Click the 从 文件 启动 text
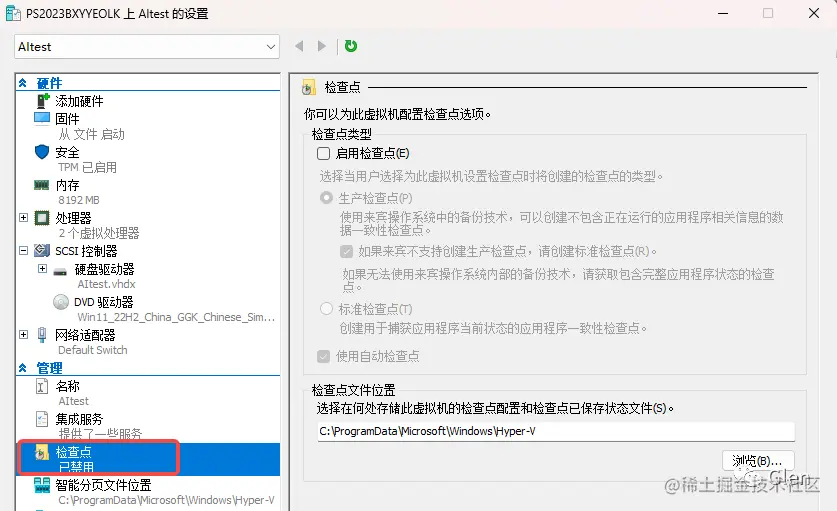837x511 pixels. pos(91,135)
